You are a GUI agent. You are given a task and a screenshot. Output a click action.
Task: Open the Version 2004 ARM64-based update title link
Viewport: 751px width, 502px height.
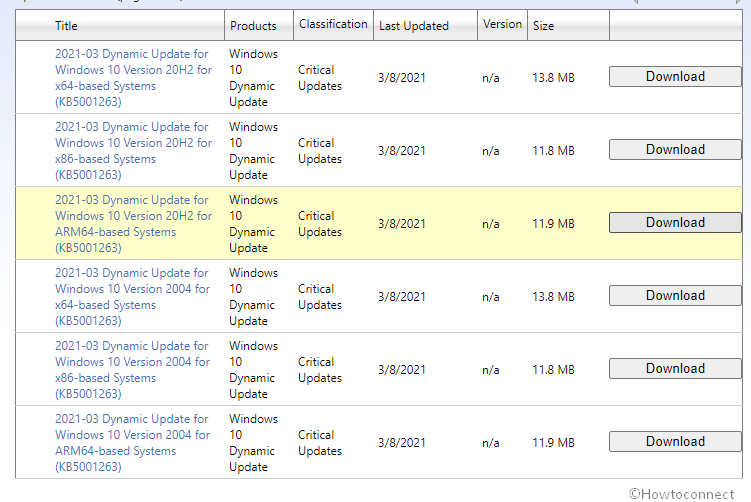133,443
